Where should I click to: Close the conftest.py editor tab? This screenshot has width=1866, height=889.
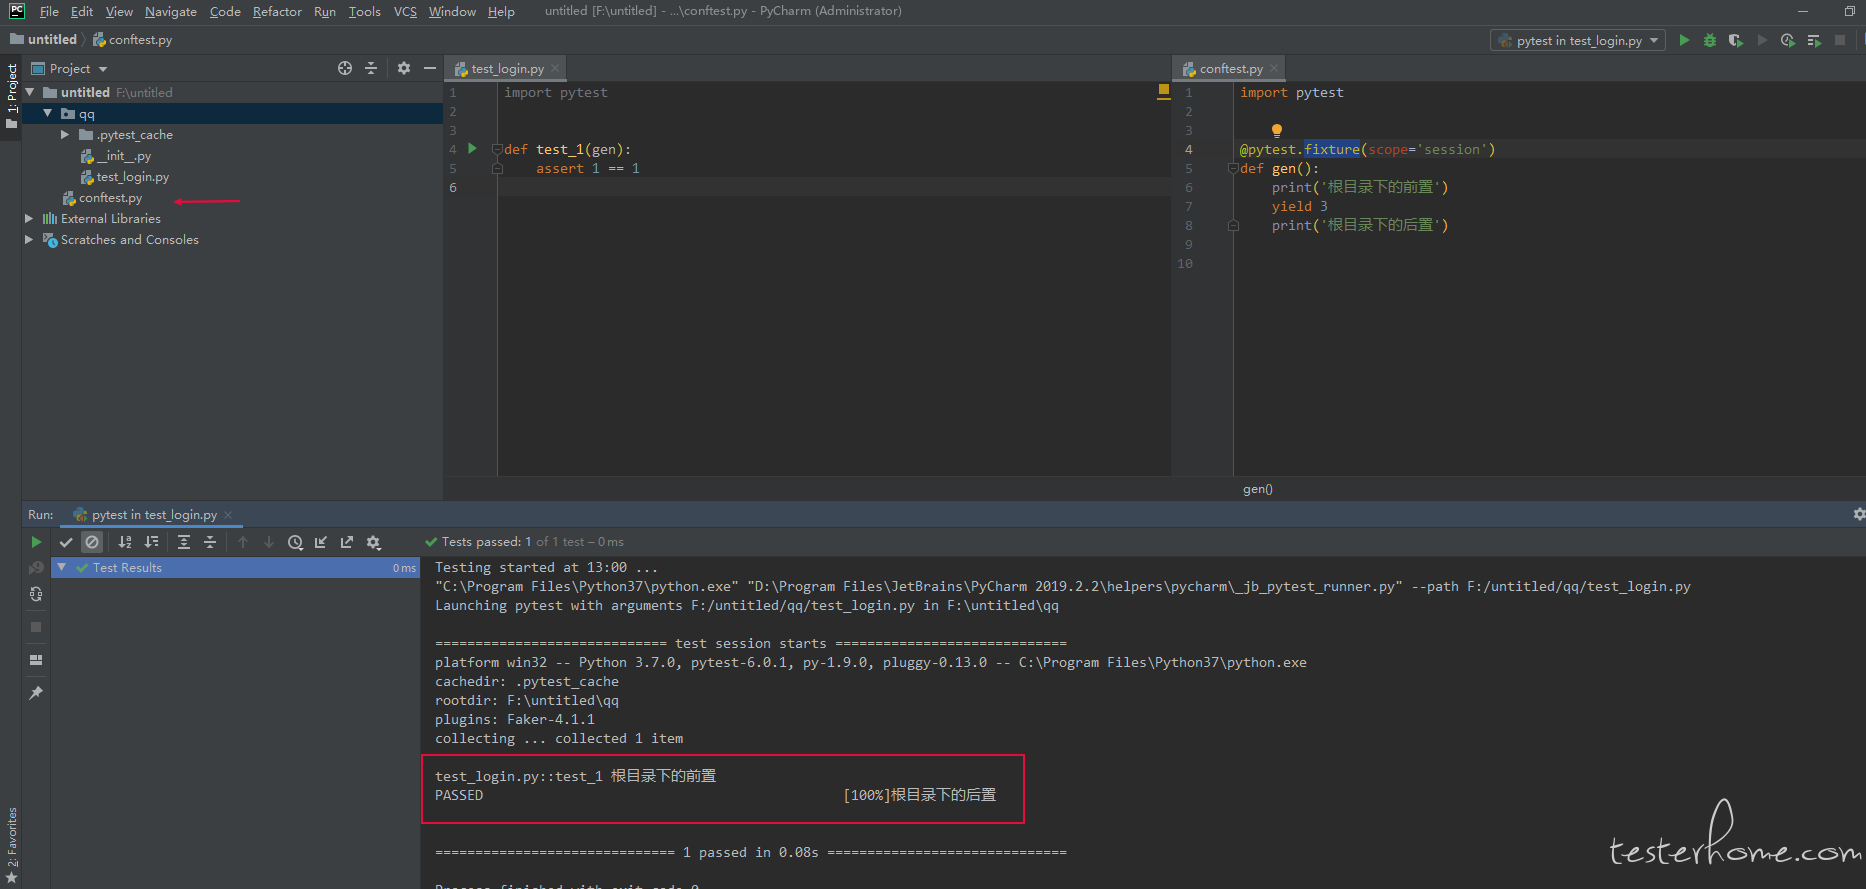1274,68
